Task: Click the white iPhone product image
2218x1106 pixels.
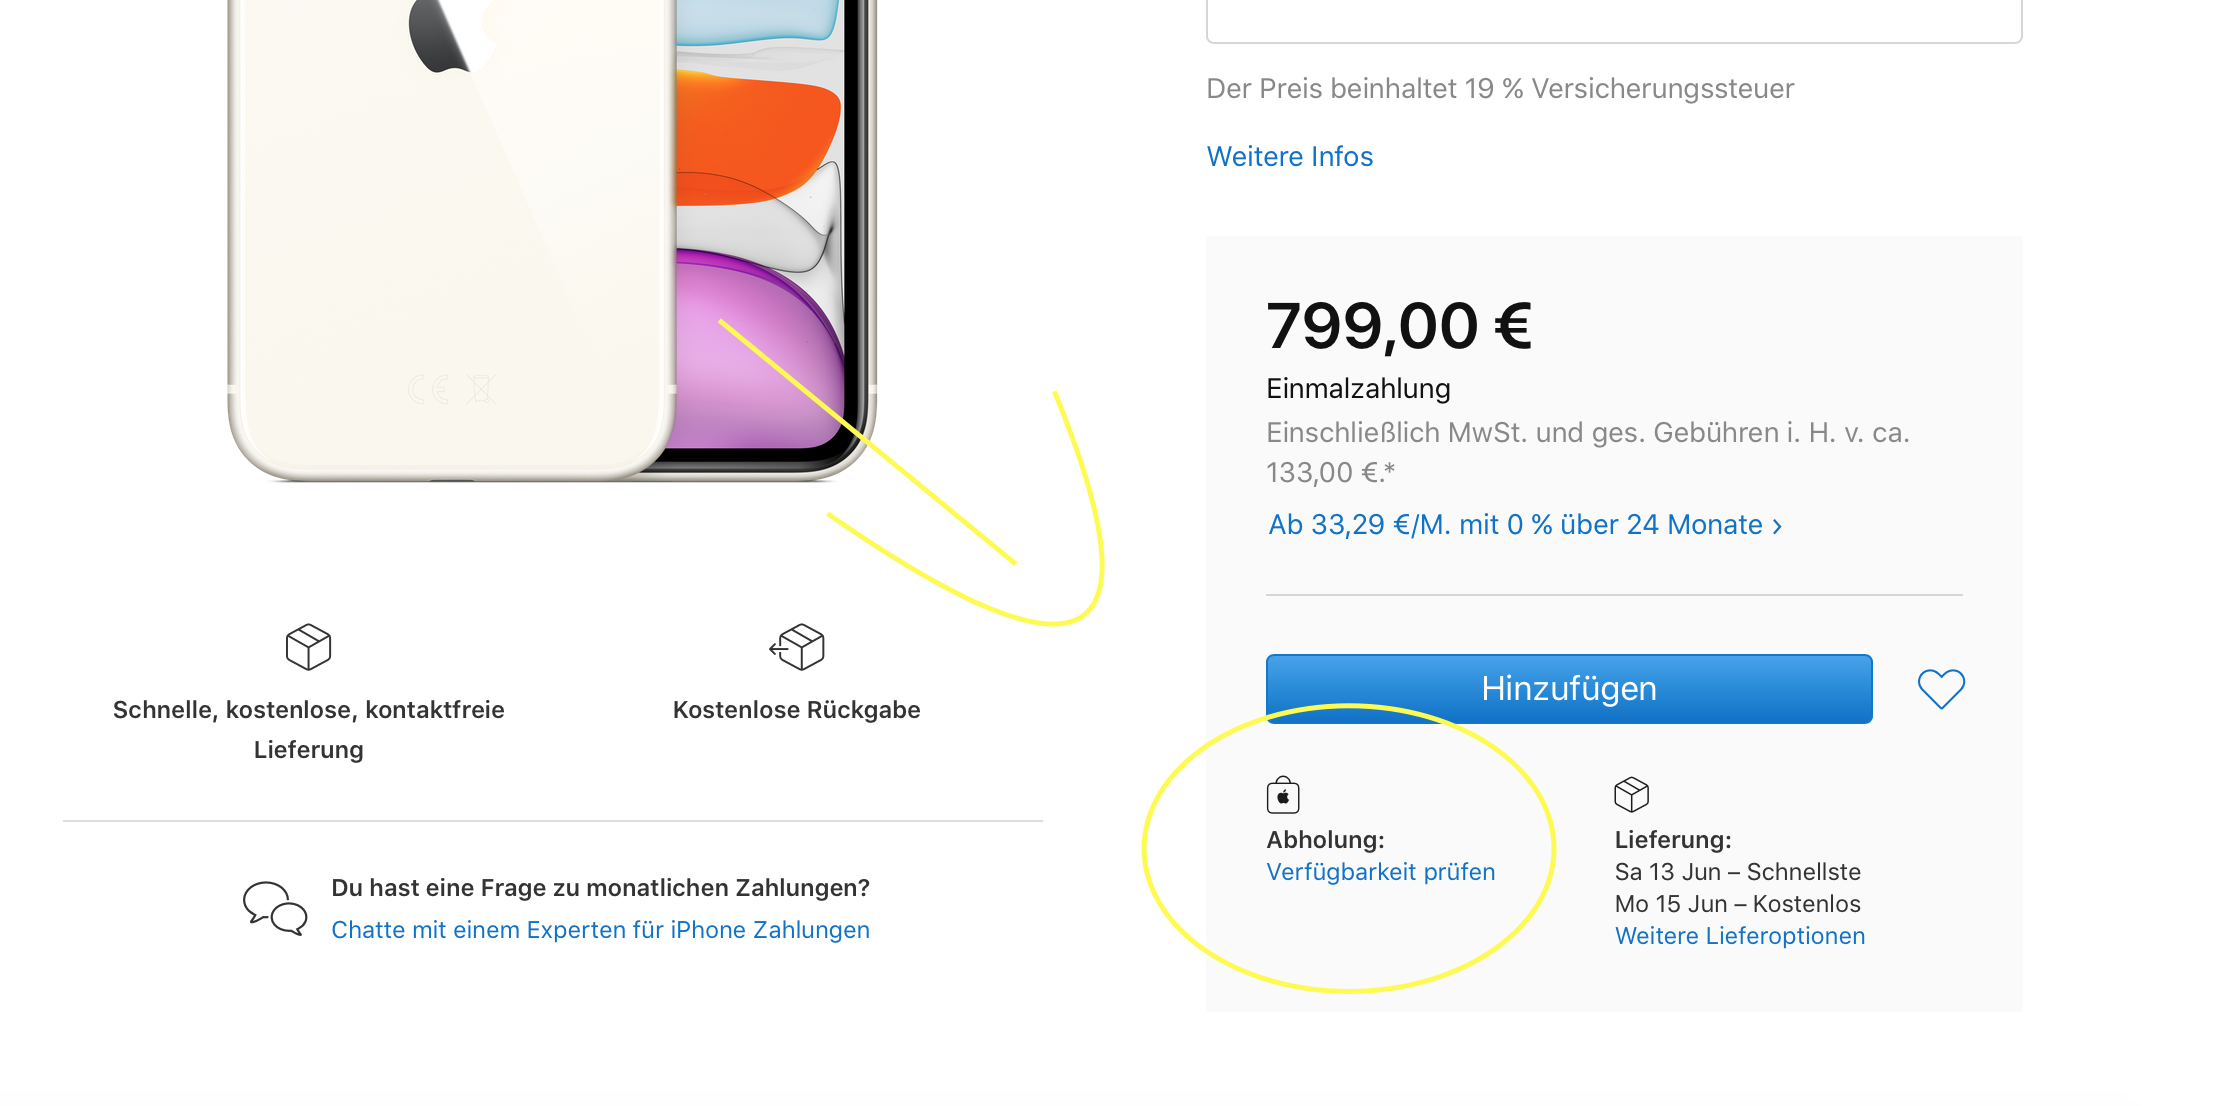Action: click(550, 240)
